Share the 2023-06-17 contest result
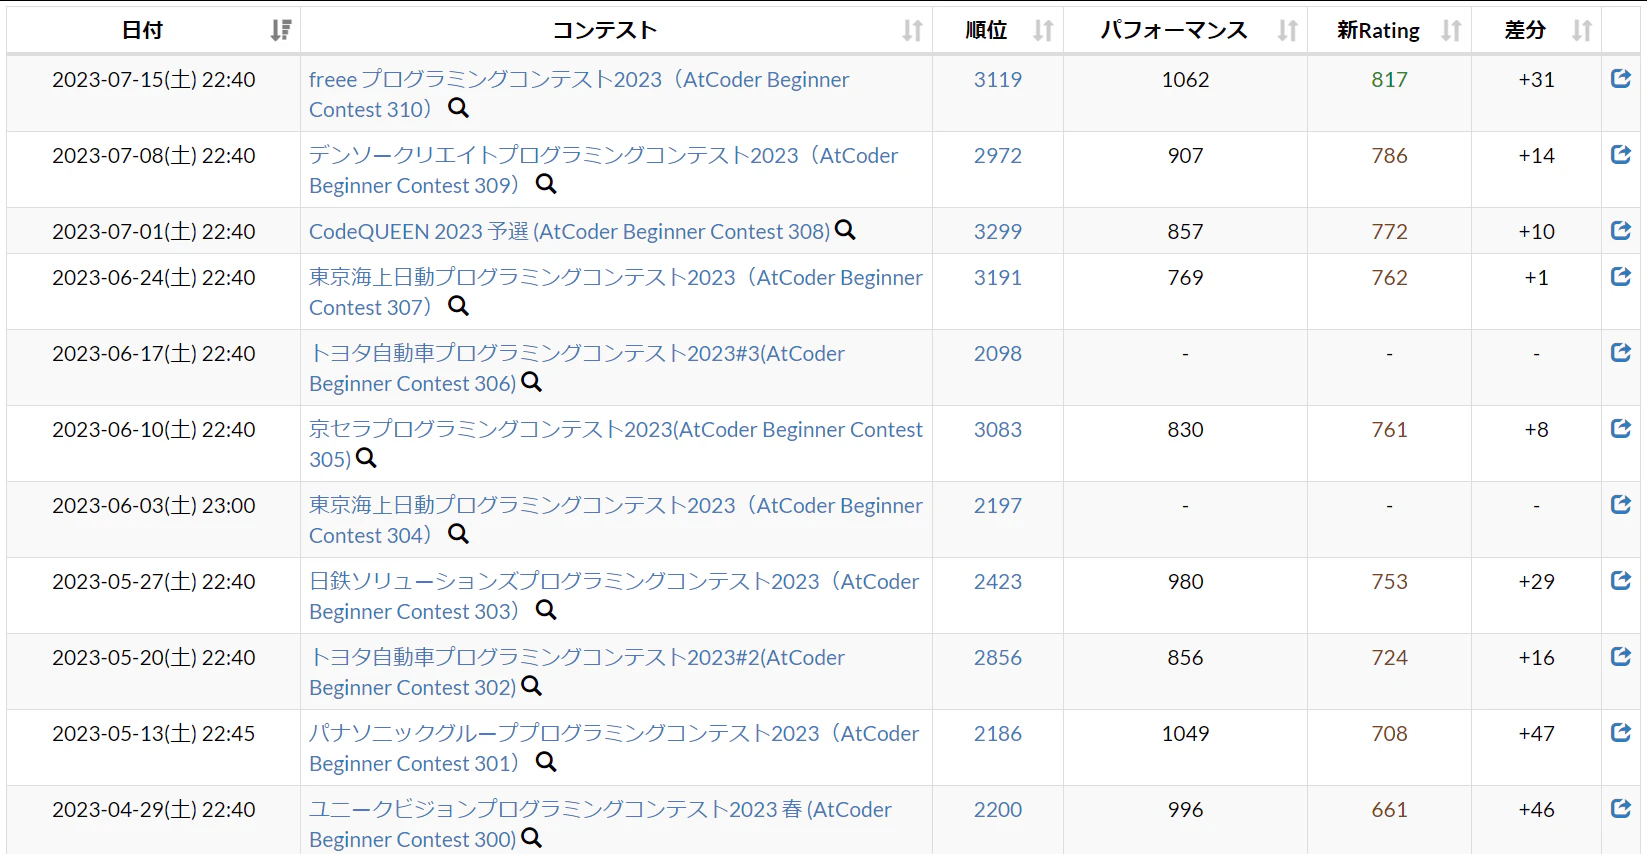This screenshot has height=854, width=1647. point(1621,353)
